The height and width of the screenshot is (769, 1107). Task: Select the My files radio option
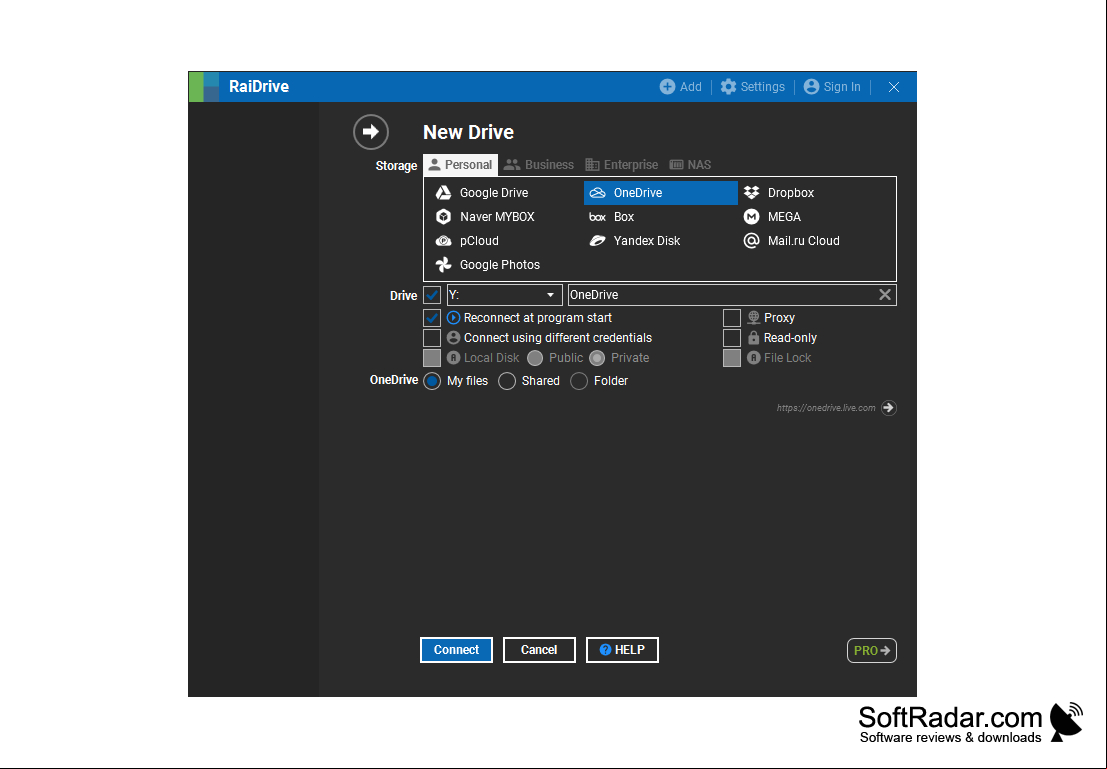[x=432, y=381]
